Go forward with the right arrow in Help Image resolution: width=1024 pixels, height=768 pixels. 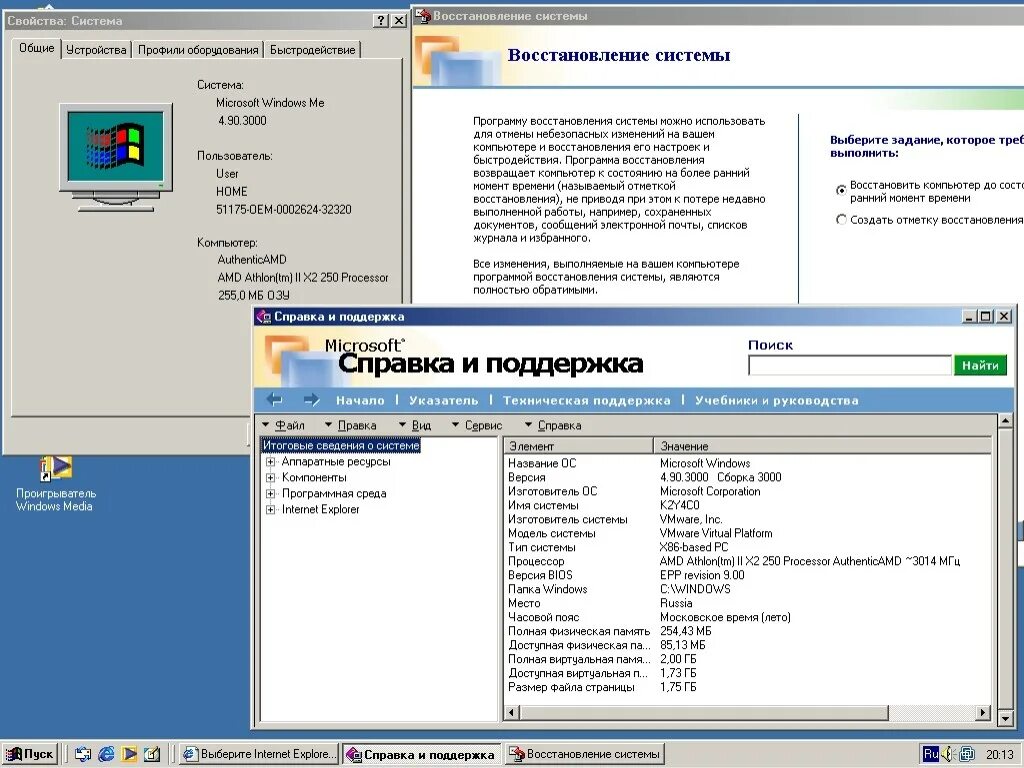[x=312, y=400]
